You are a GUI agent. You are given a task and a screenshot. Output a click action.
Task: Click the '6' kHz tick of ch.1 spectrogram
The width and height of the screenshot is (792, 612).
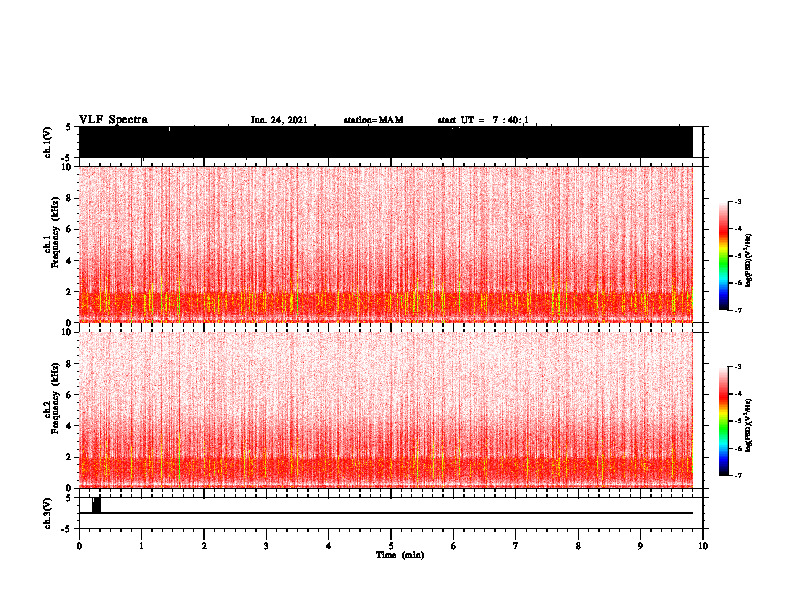(x=70, y=229)
